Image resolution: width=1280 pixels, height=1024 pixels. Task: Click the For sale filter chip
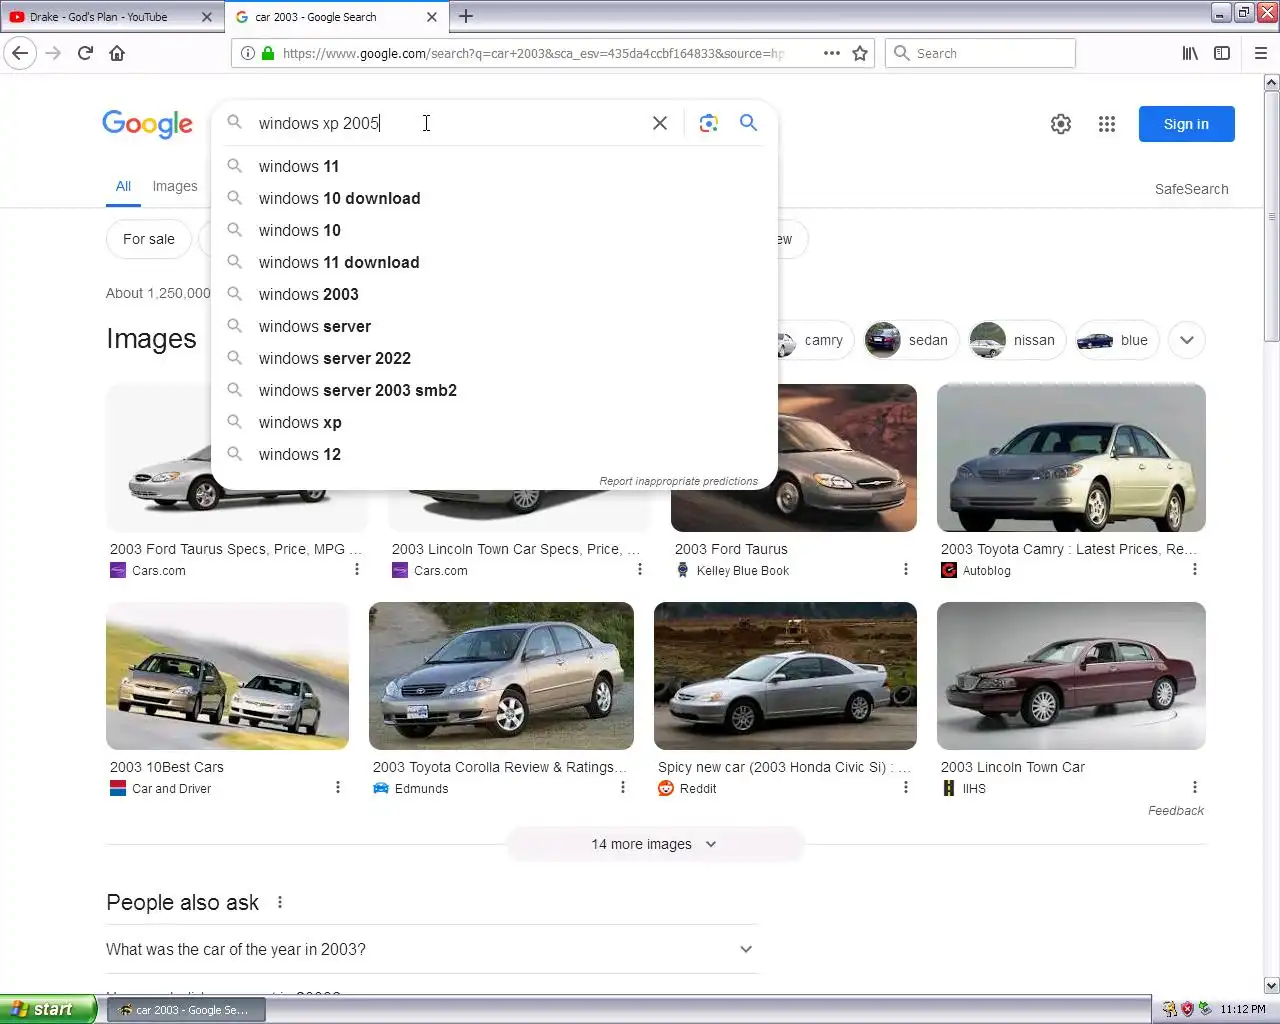pyautogui.click(x=149, y=239)
